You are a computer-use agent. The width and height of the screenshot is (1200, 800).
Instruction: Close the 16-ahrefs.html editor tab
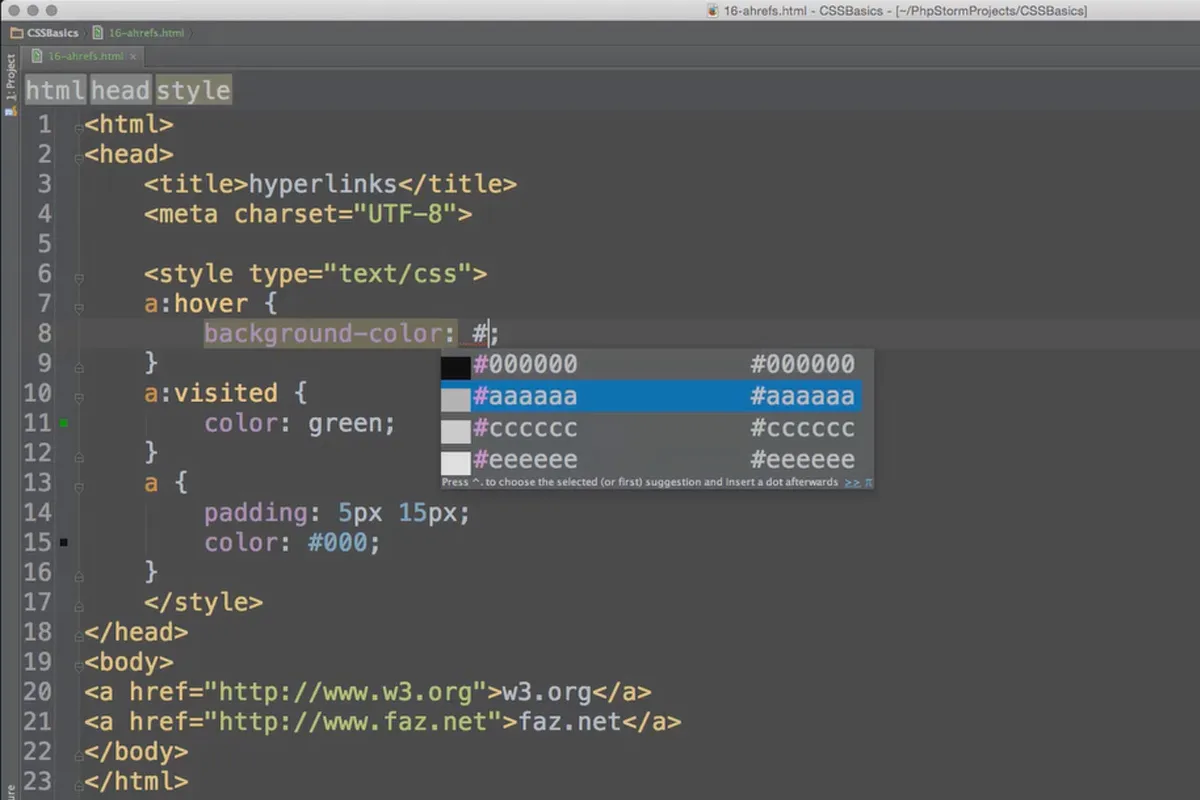point(133,57)
